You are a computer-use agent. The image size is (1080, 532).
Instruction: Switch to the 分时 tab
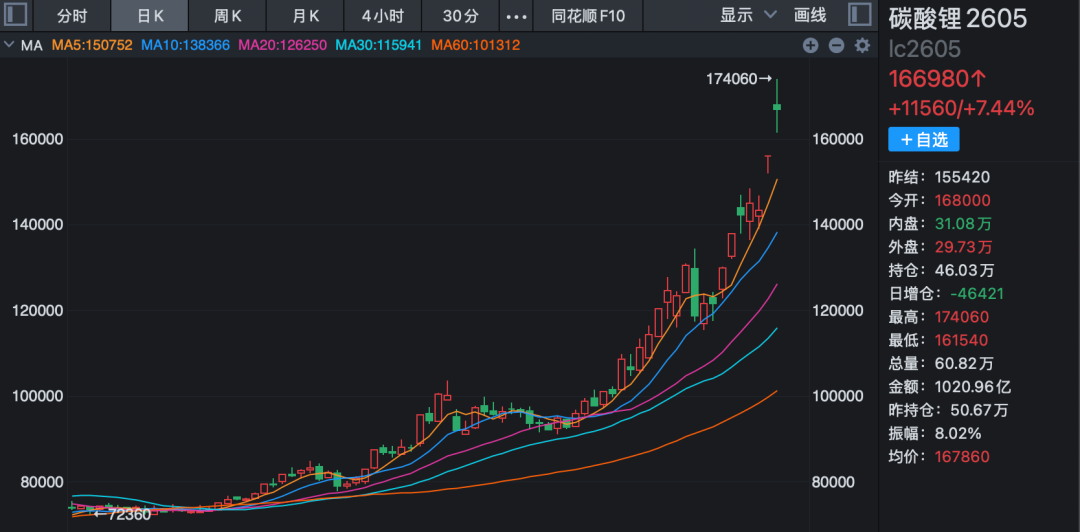(x=72, y=15)
